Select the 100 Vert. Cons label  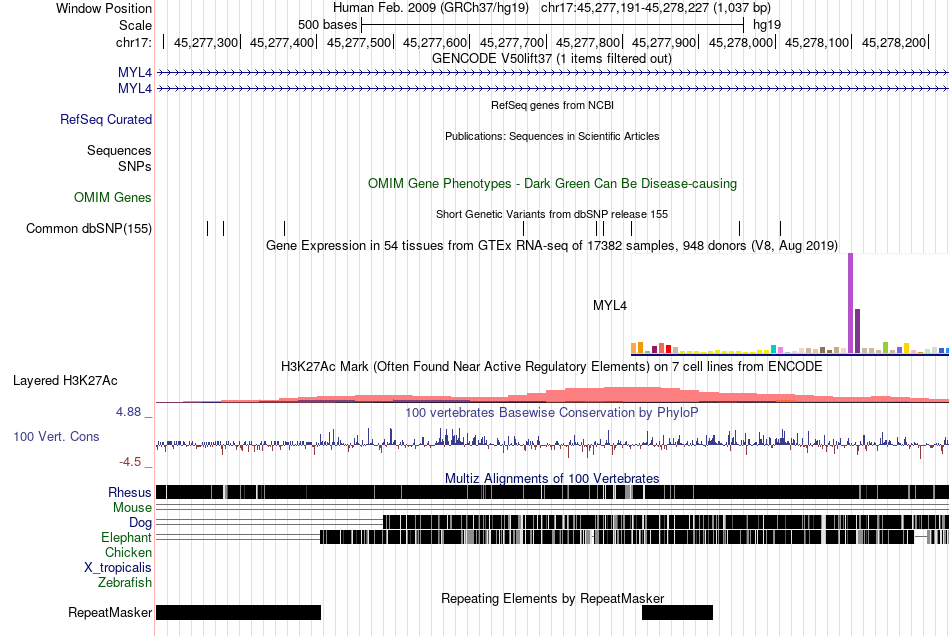56,436
